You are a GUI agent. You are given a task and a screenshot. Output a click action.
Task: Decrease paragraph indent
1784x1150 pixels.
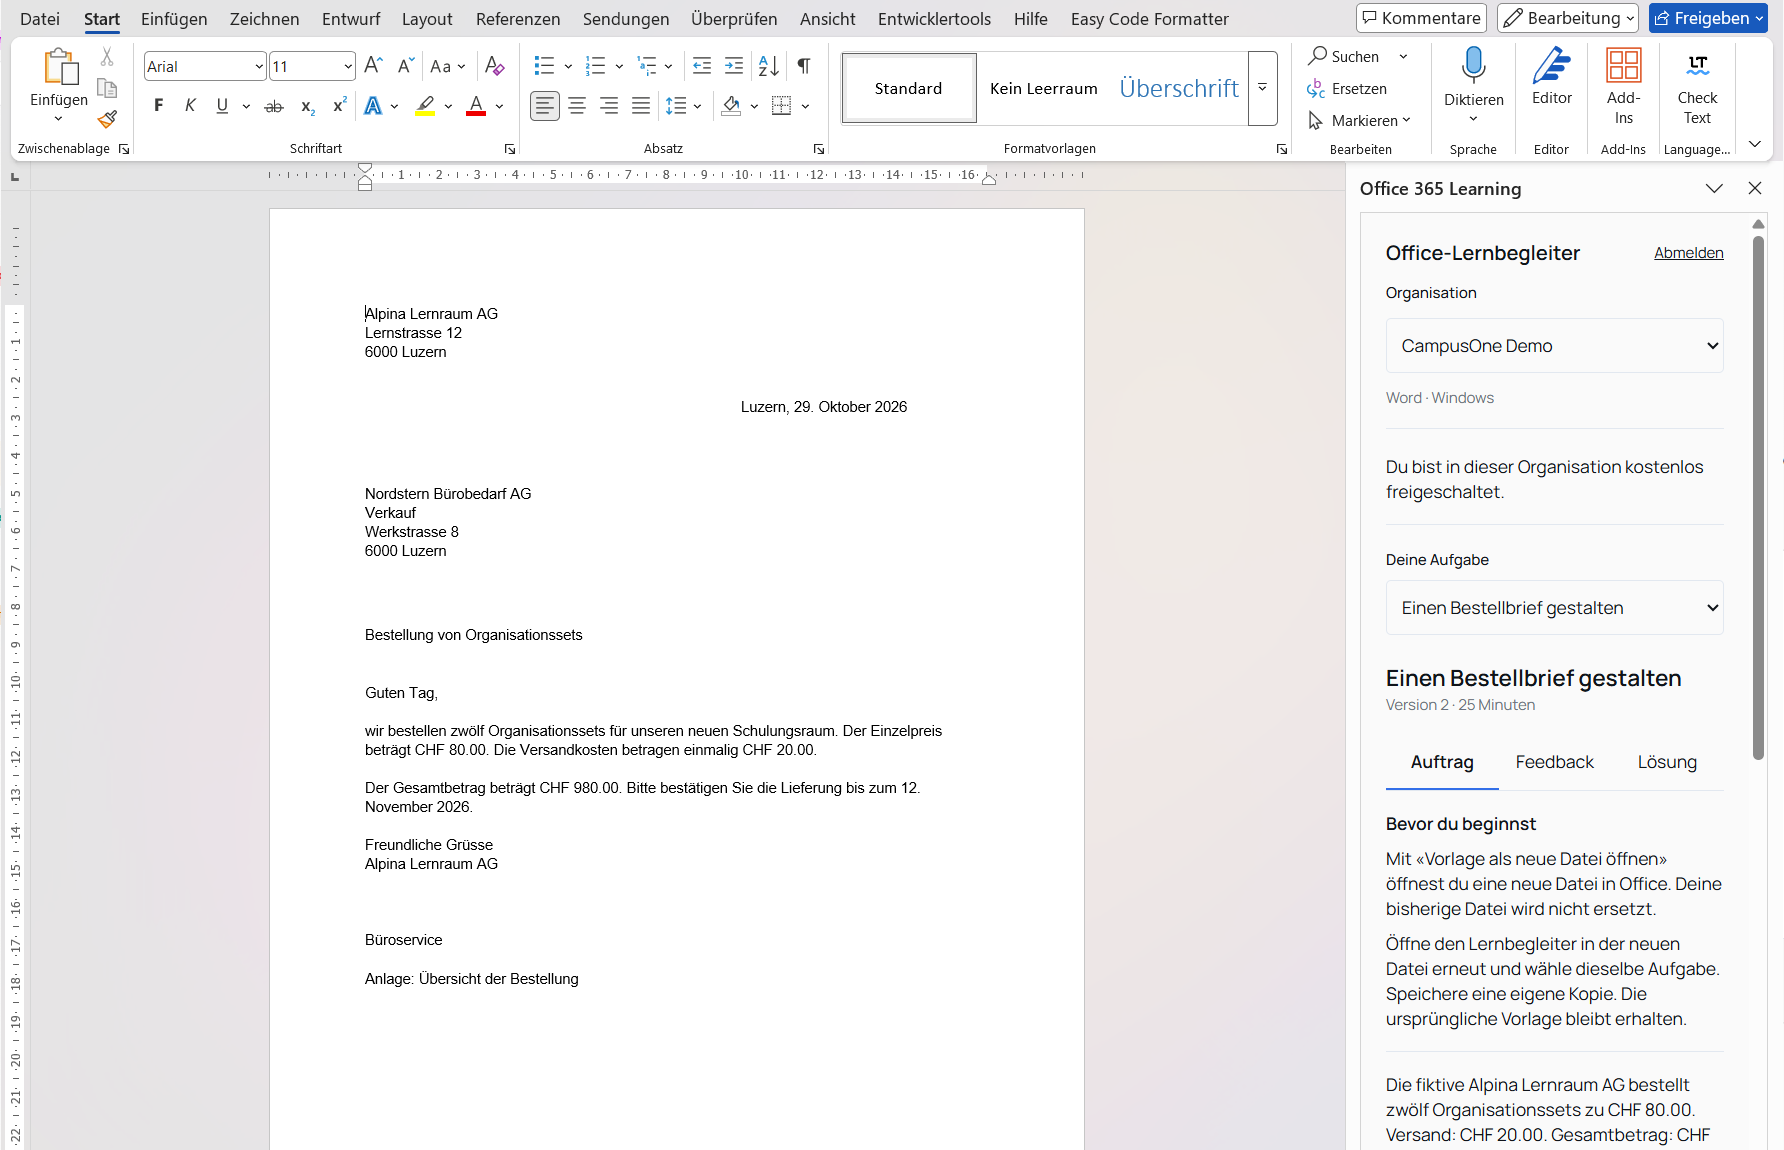click(702, 66)
